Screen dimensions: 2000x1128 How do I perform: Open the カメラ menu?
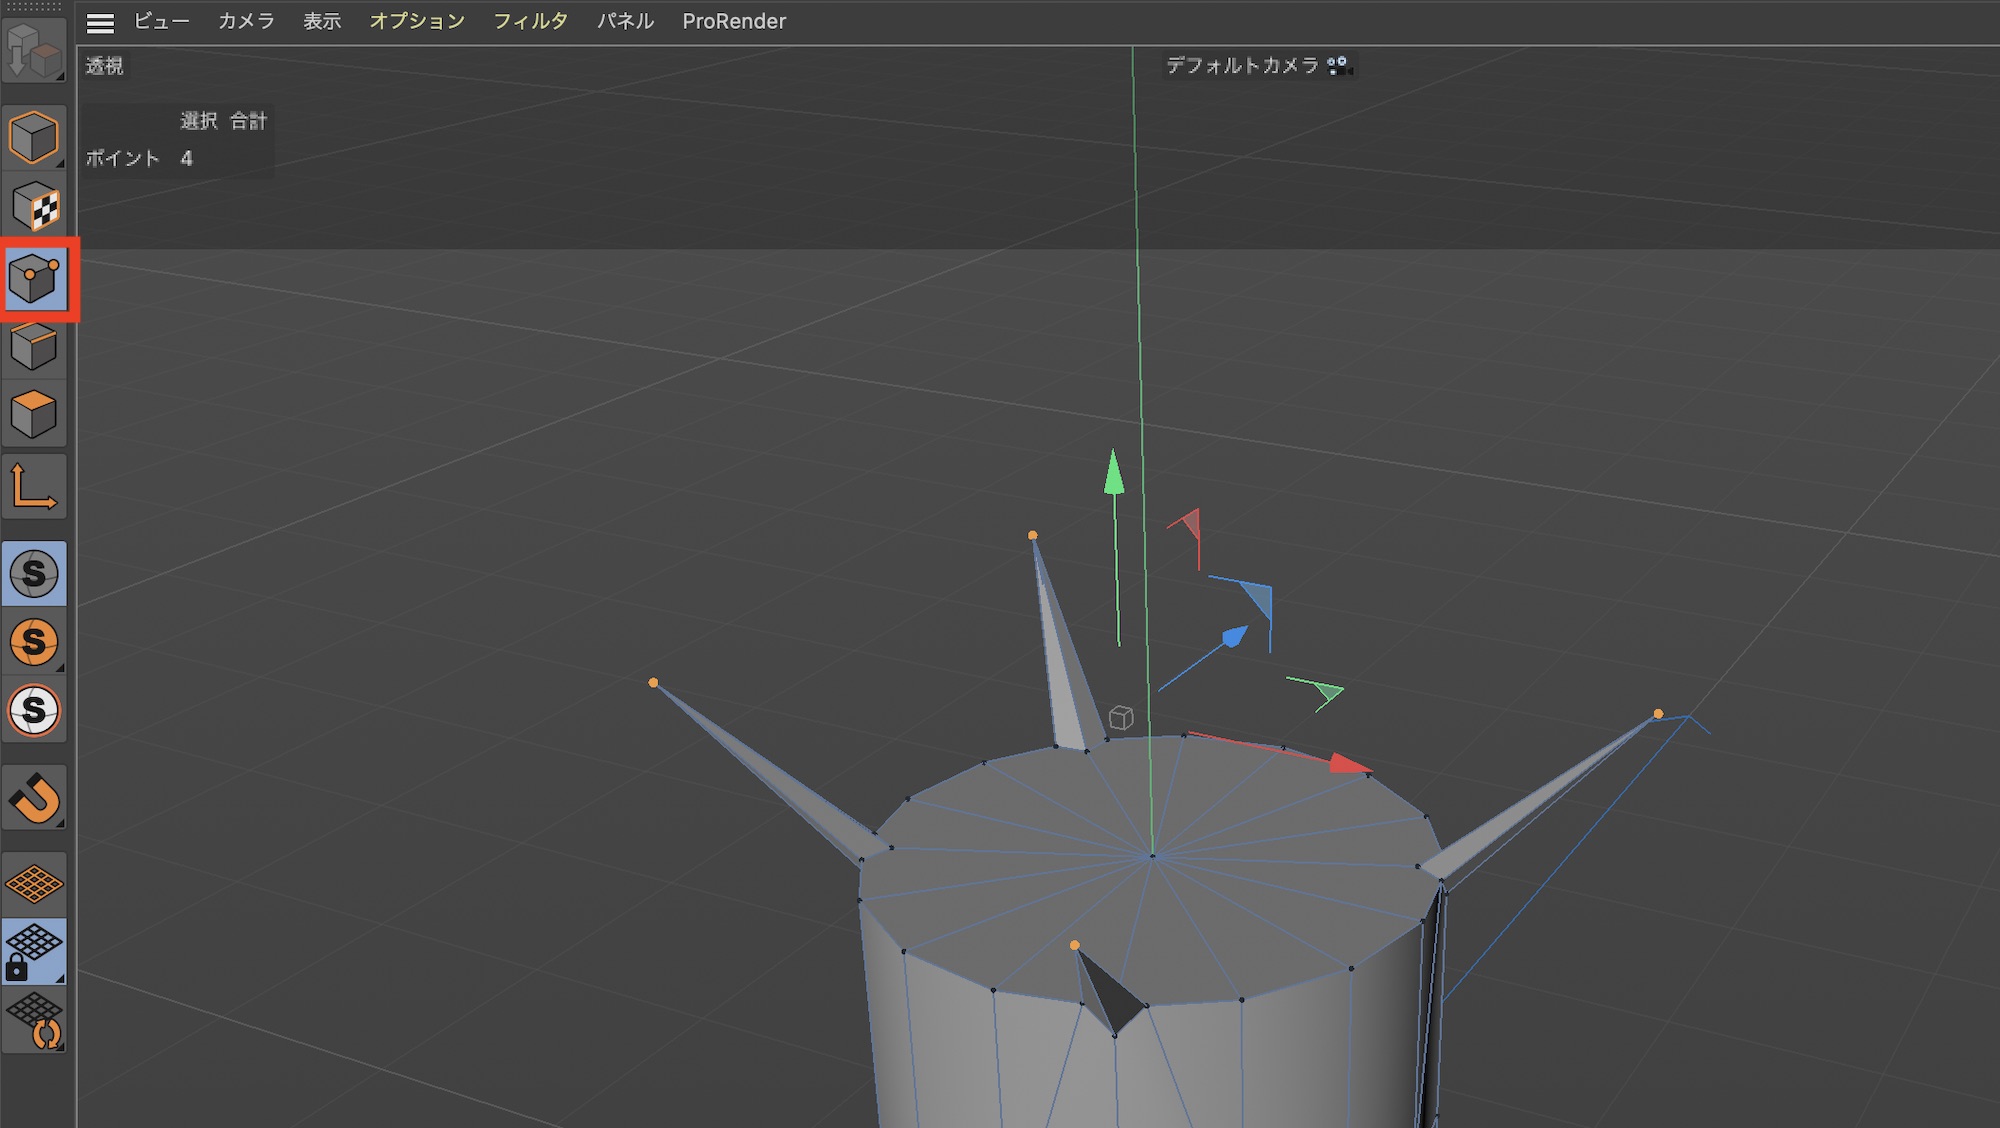point(246,21)
